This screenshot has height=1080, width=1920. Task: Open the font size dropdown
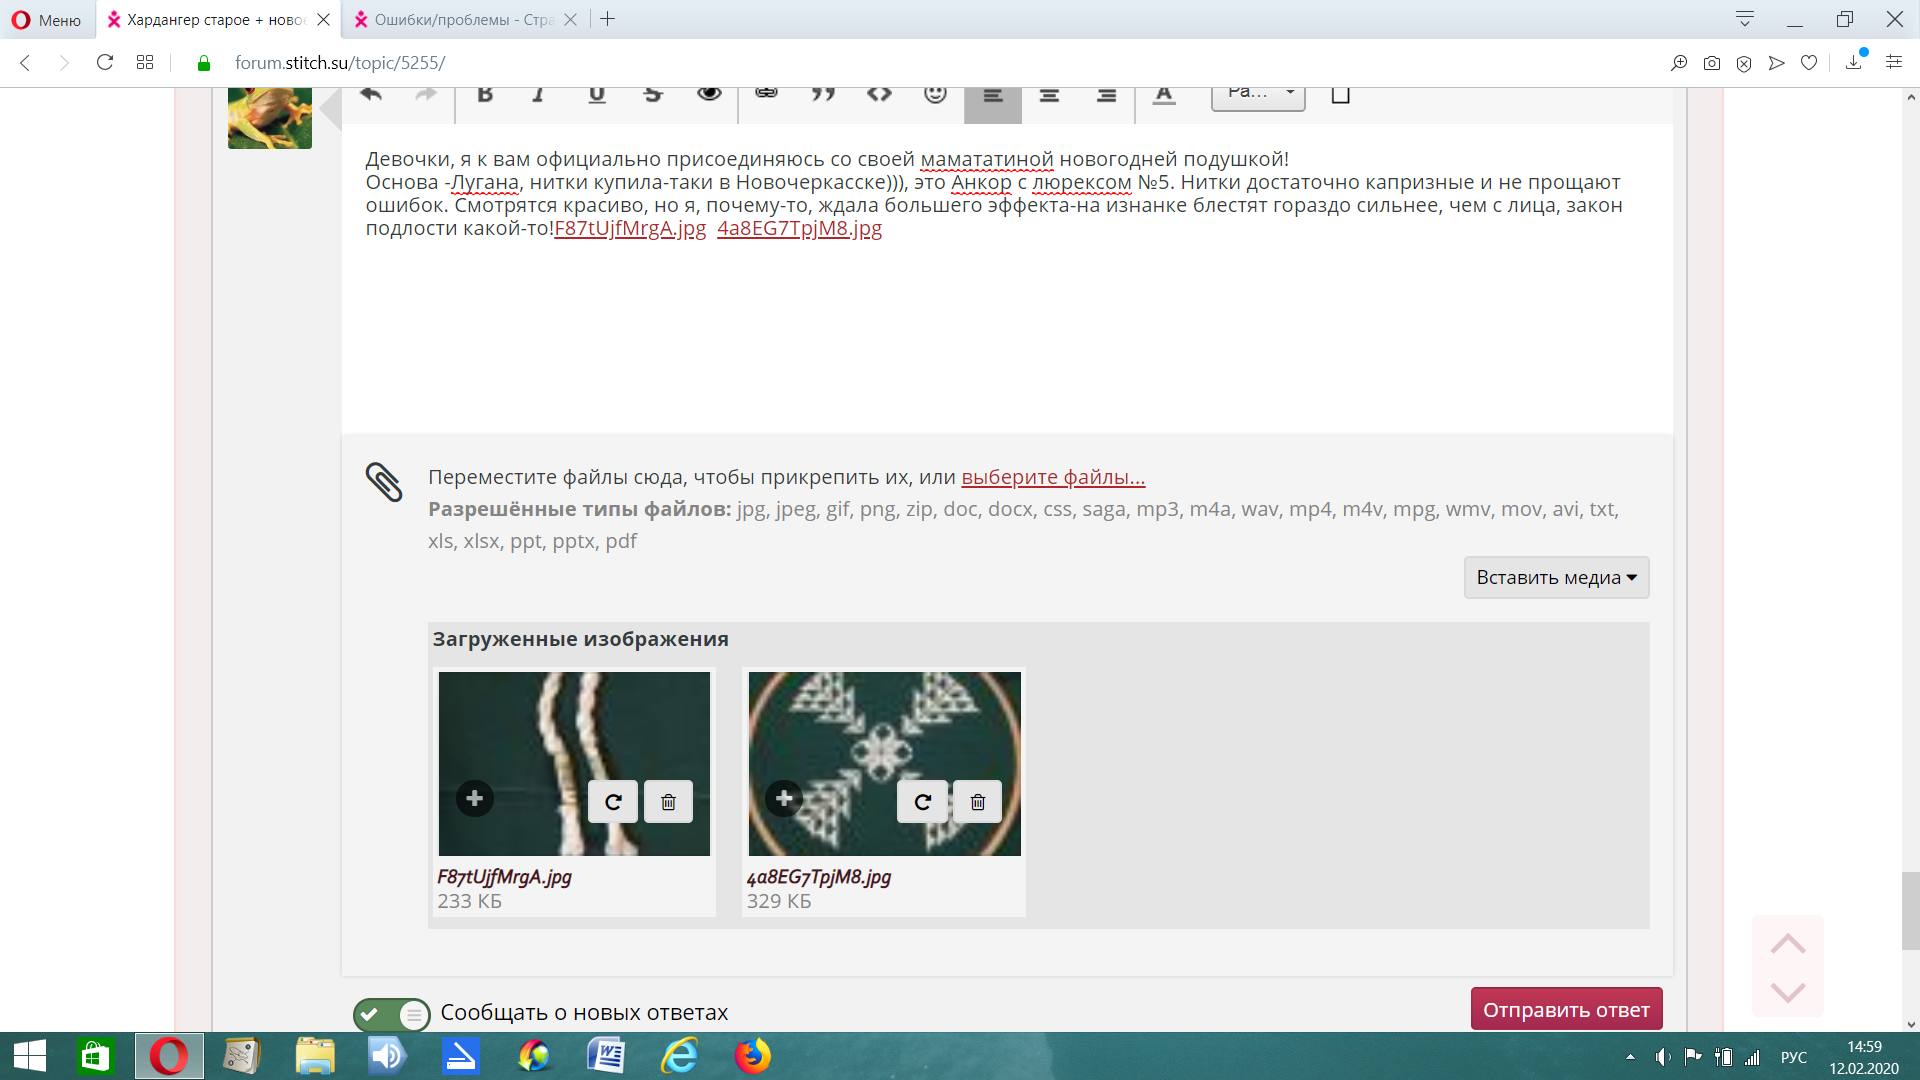tap(1258, 94)
